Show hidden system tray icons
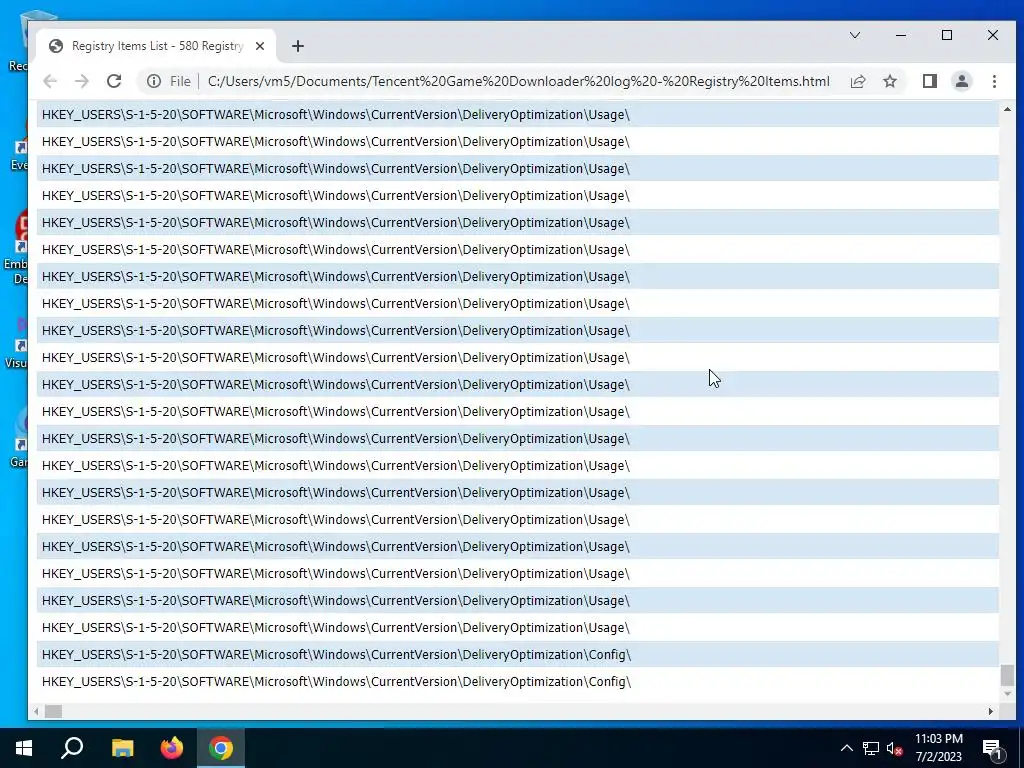Screen dimensions: 1024x768 (x=846, y=748)
